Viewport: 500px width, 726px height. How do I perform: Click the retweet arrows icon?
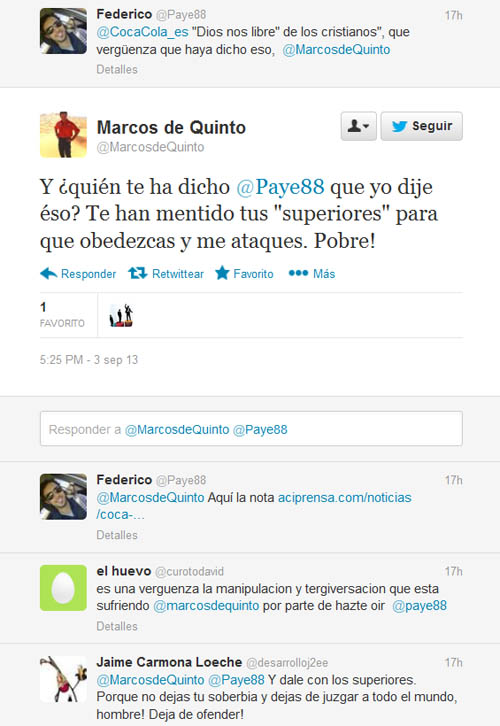point(138,273)
